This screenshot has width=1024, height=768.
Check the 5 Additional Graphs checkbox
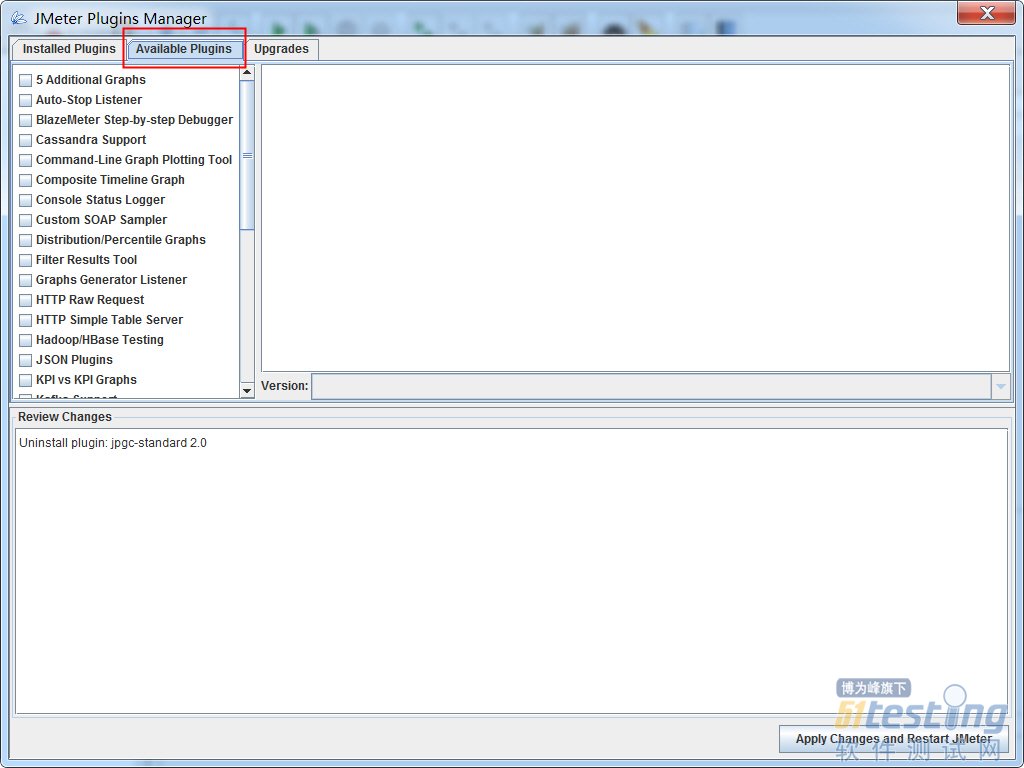click(x=25, y=80)
